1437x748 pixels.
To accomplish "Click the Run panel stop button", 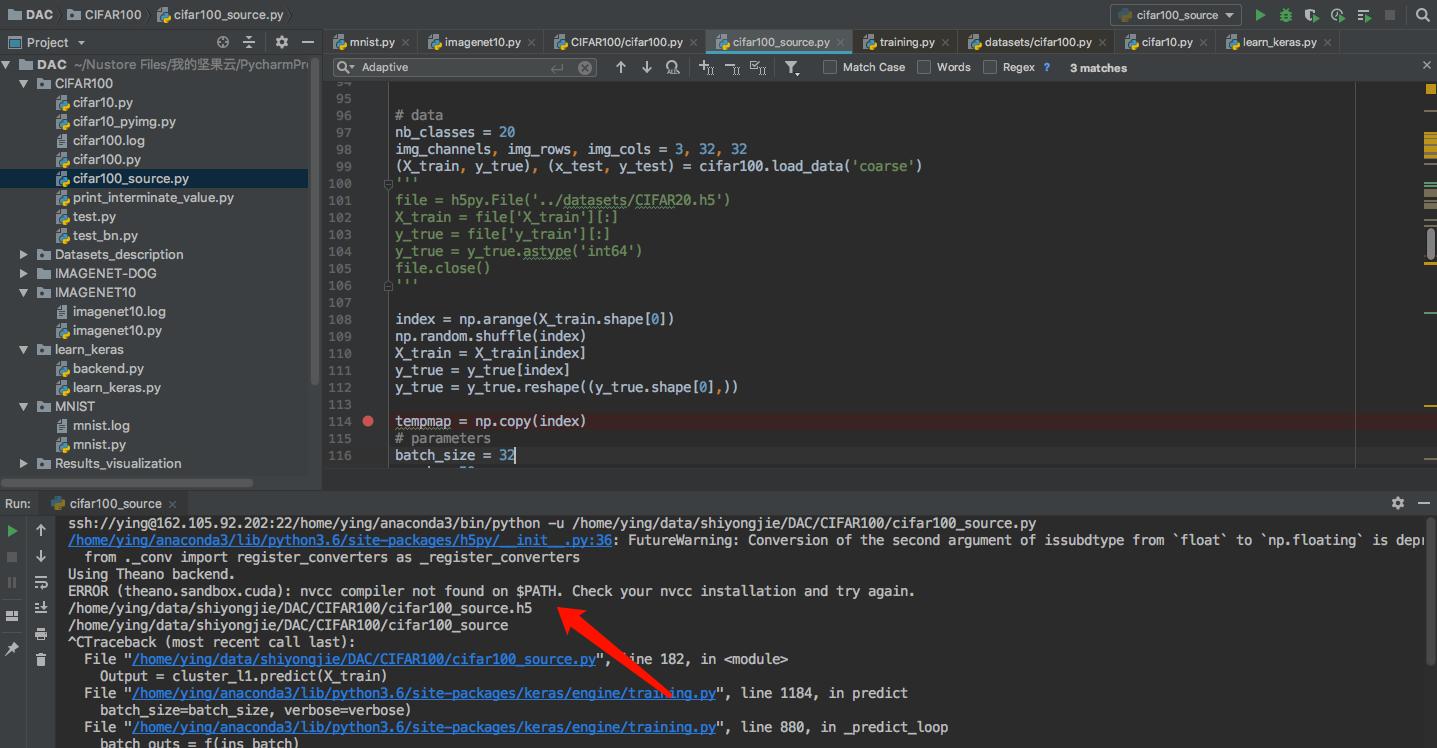I will point(13,556).
